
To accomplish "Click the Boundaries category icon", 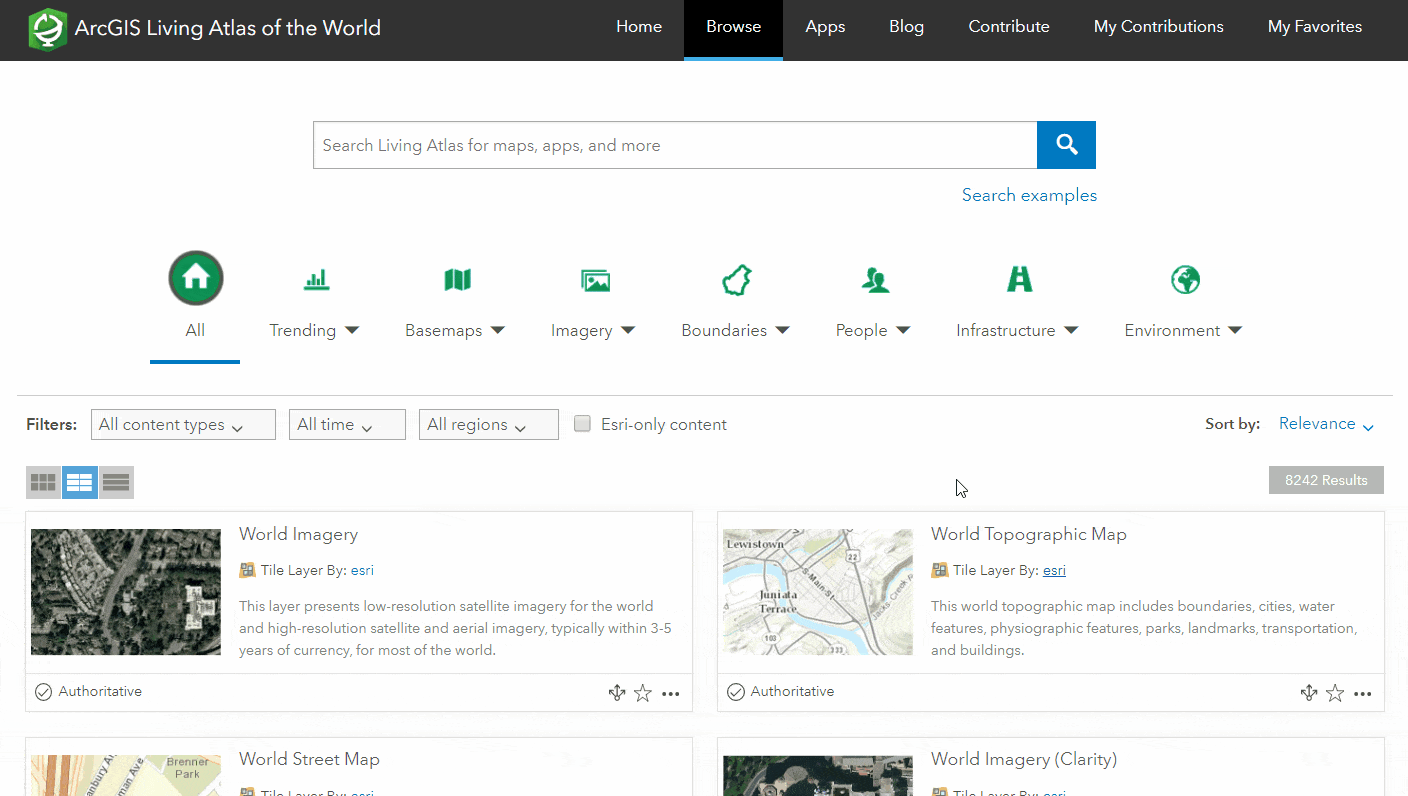I will [x=736, y=279].
